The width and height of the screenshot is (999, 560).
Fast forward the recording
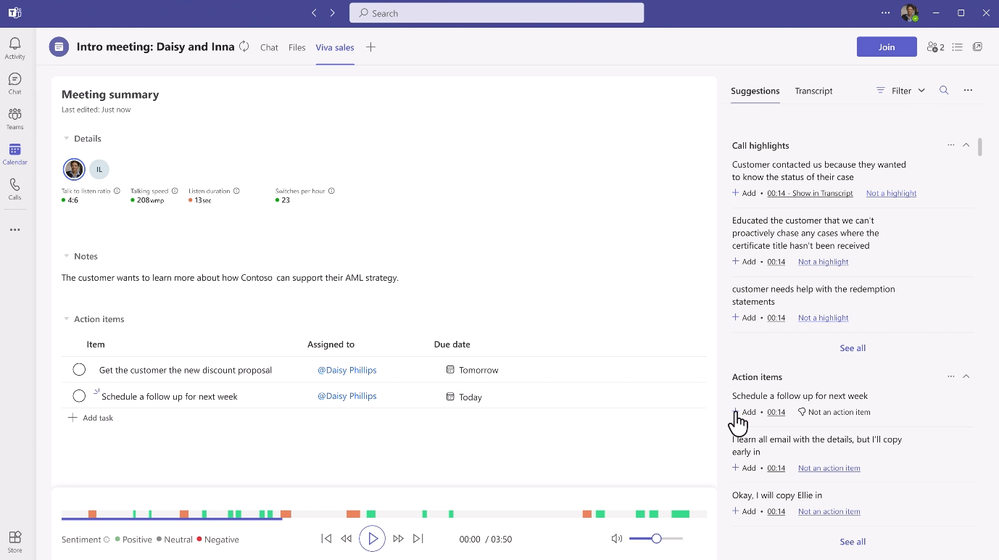pos(398,538)
